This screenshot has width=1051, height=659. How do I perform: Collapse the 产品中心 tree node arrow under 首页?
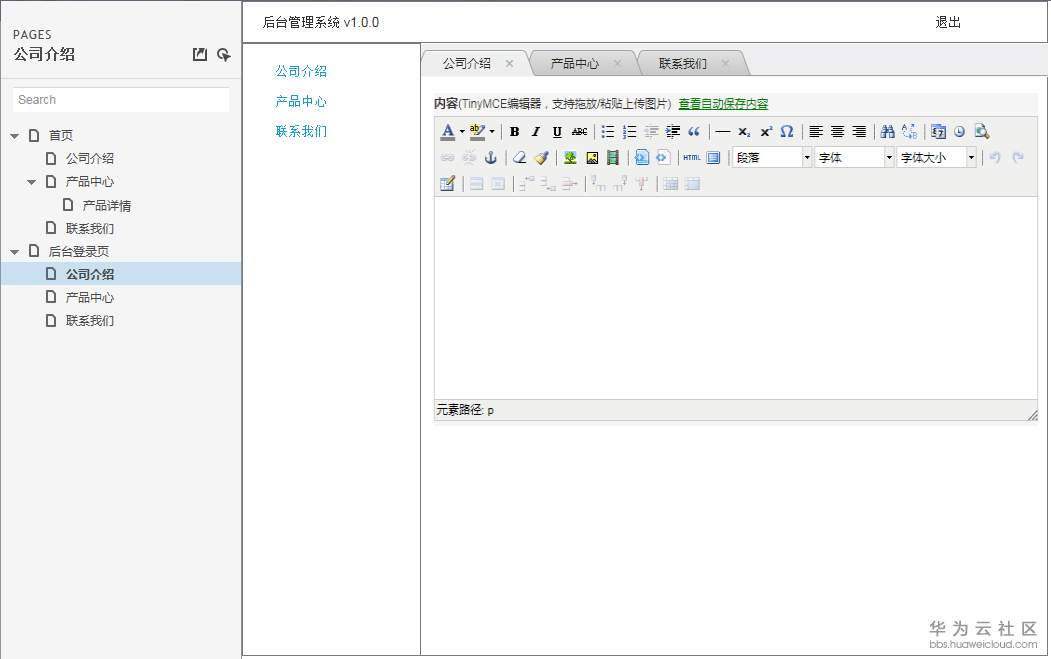click(32, 182)
